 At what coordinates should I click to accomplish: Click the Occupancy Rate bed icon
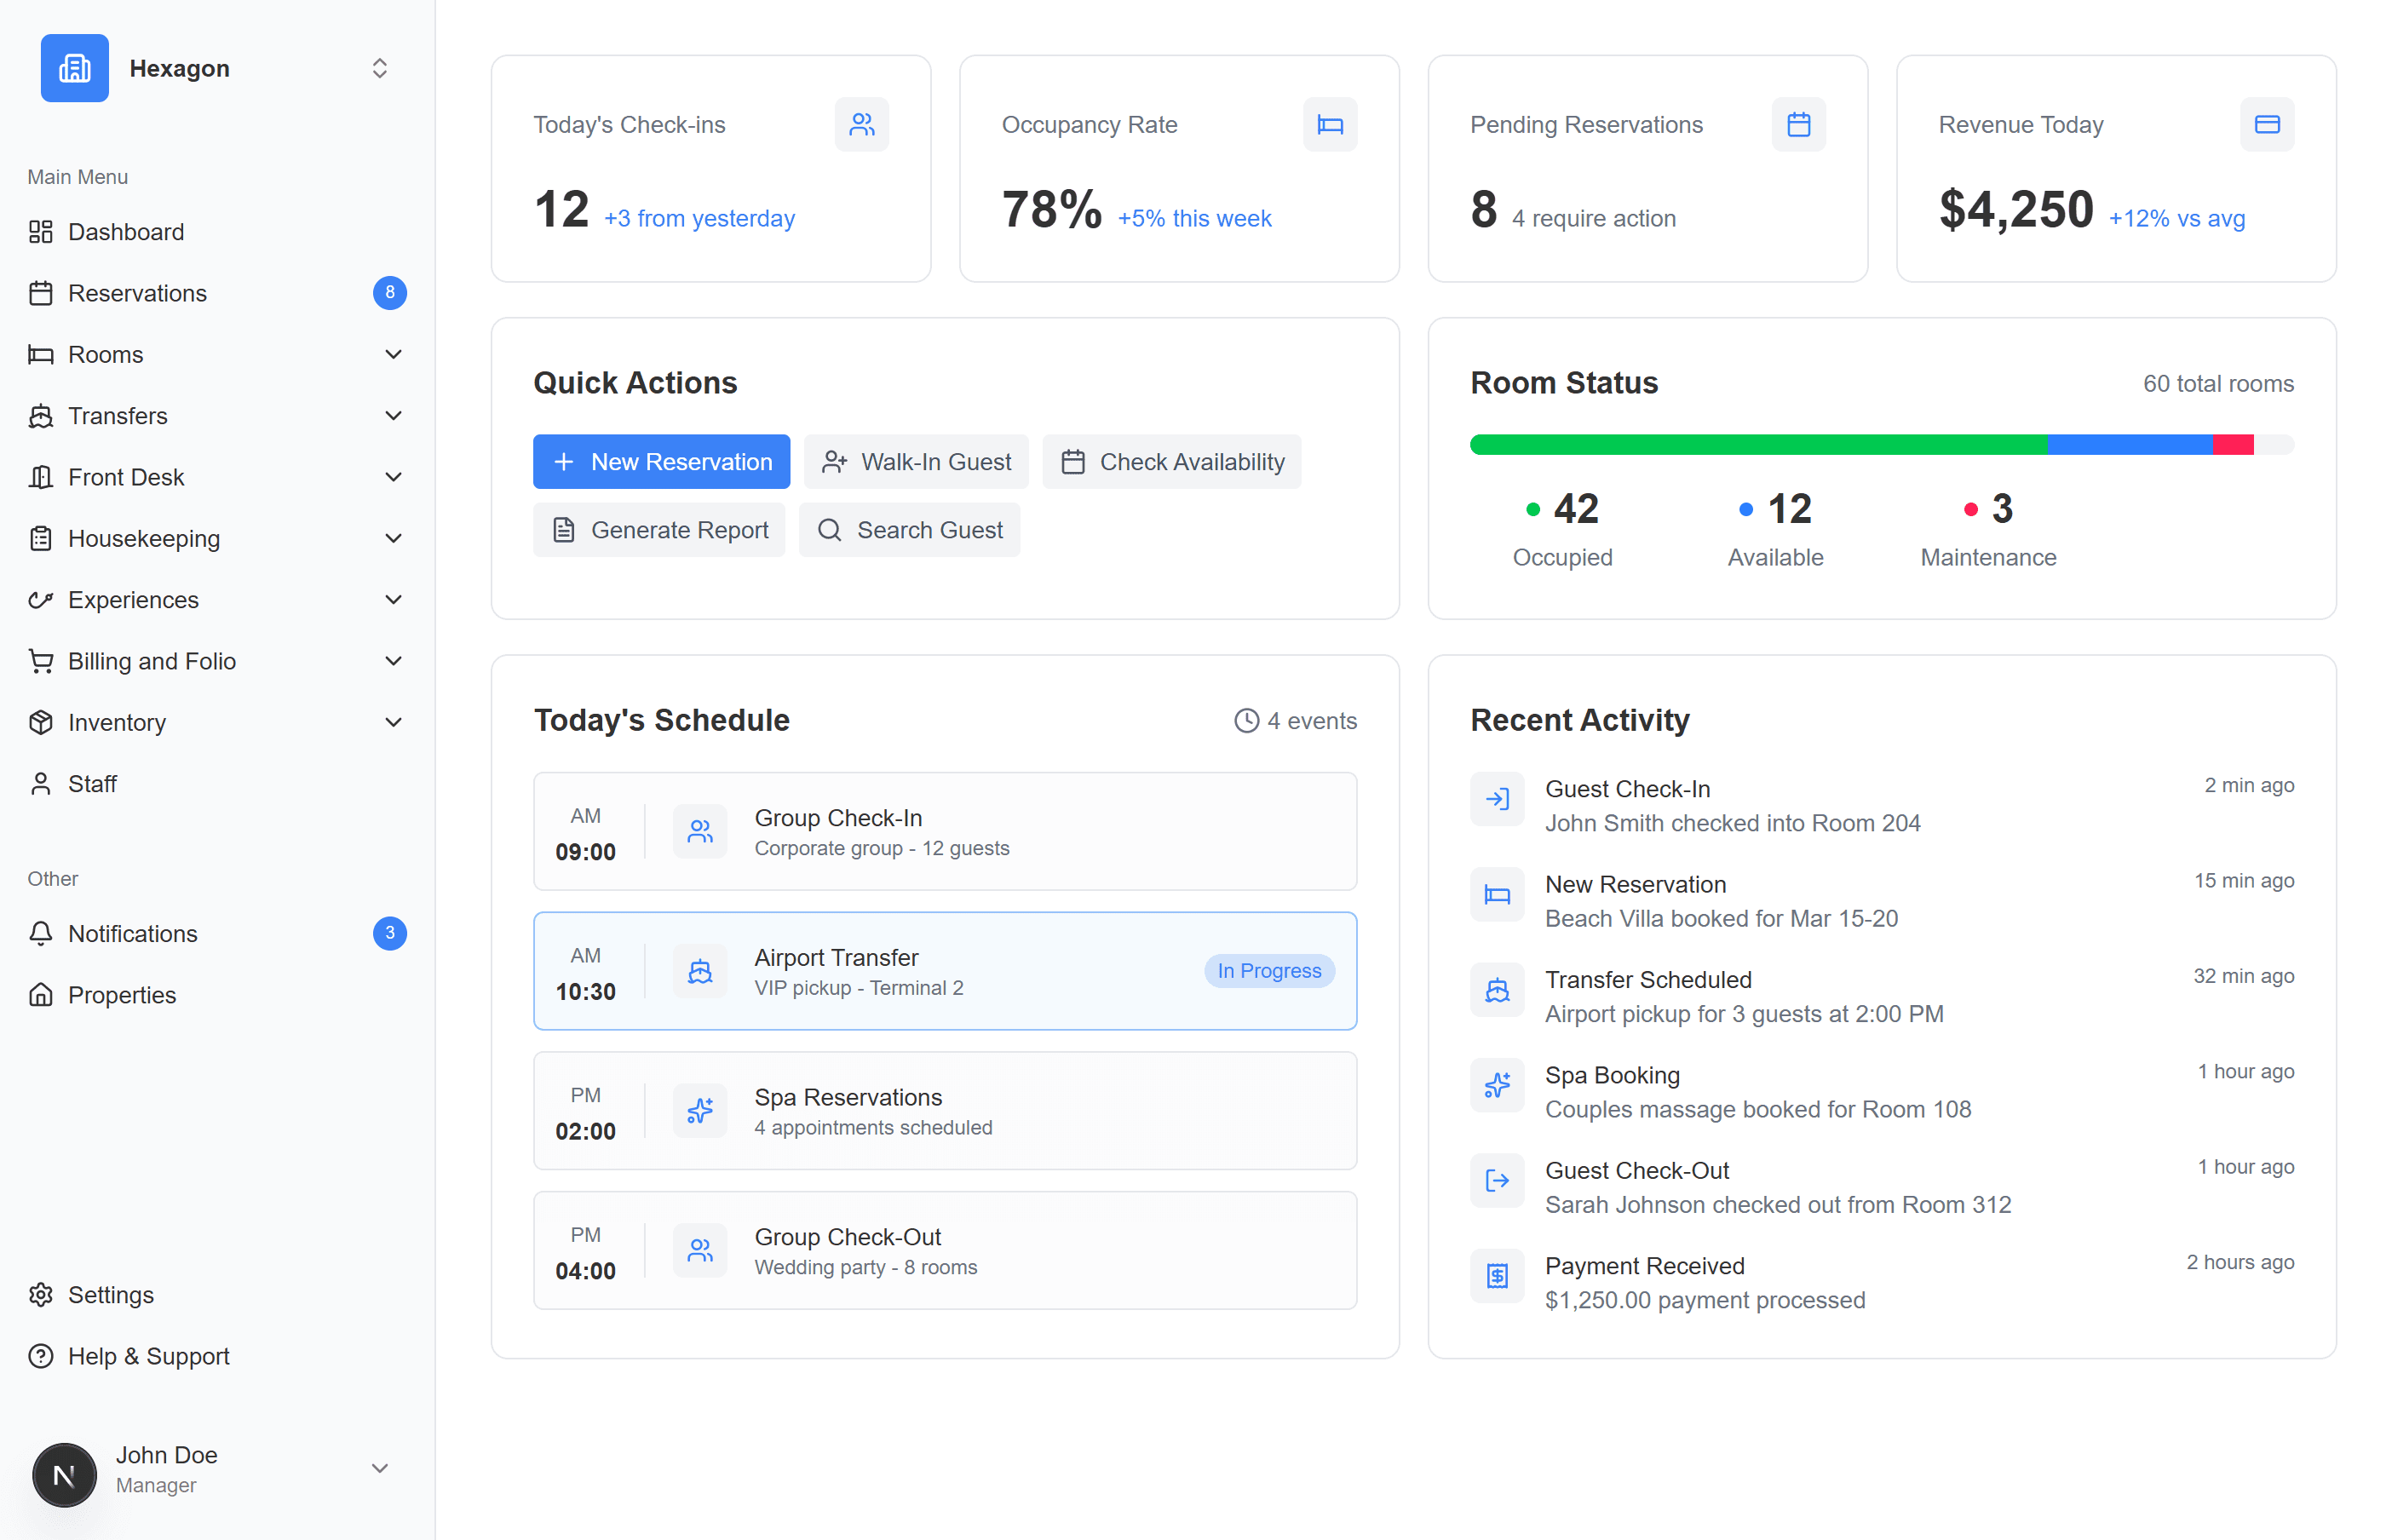pos(1329,124)
